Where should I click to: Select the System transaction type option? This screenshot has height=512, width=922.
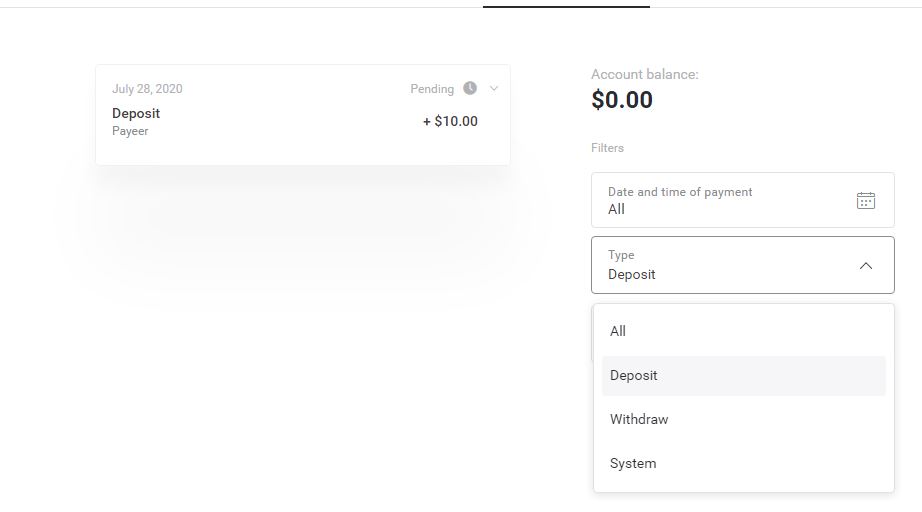[x=633, y=463]
